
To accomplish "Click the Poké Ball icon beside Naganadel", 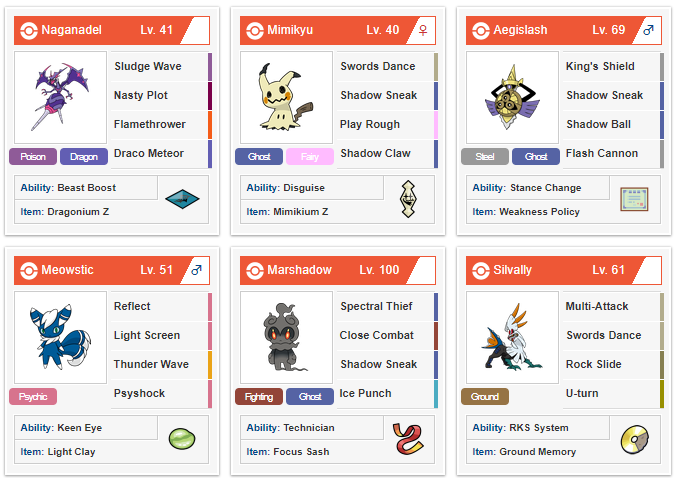I will 29,31.
